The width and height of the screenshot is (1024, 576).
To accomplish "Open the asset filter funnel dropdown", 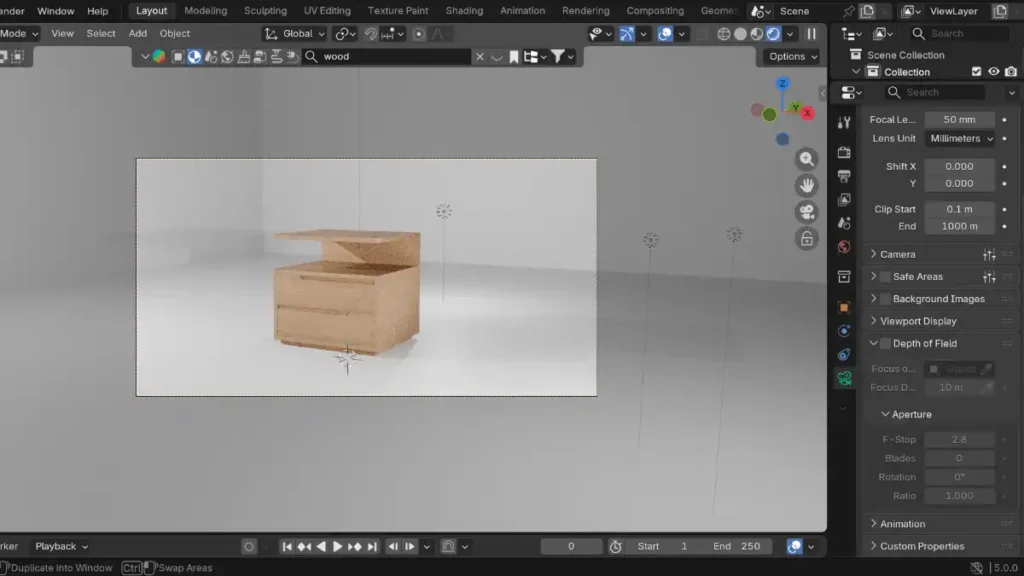I will 563,57.
